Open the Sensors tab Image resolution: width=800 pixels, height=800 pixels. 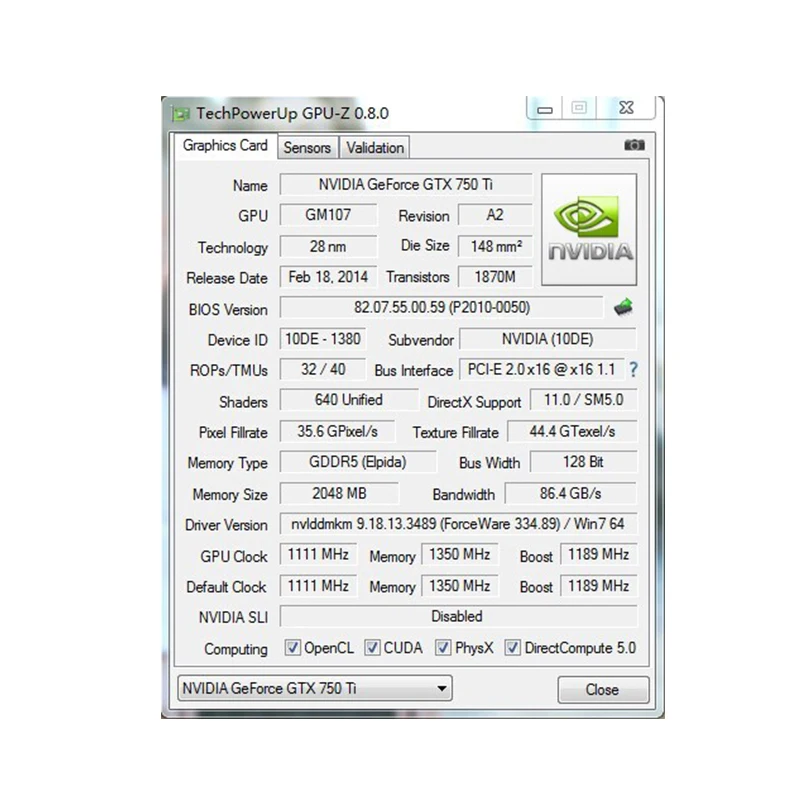[308, 148]
